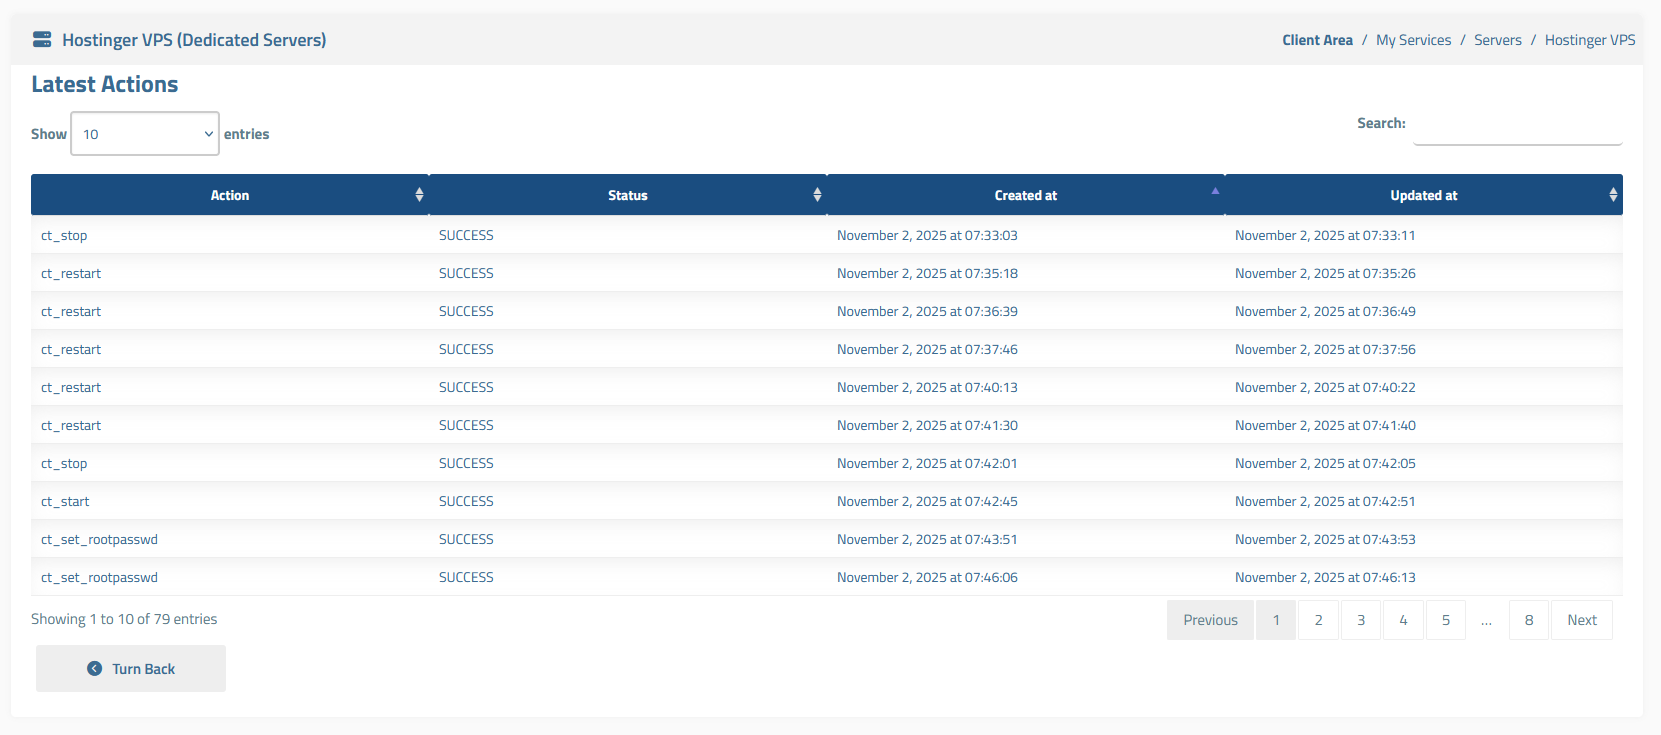Image resolution: width=1661 pixels, height=735 pixels.
Task: Jump to page 3 in pagination
Action: pyautogui.click(x=1360, y=620)
